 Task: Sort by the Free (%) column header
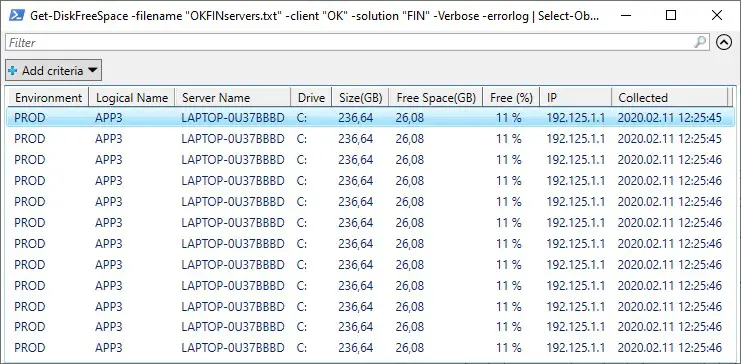[x=511, y=98]
